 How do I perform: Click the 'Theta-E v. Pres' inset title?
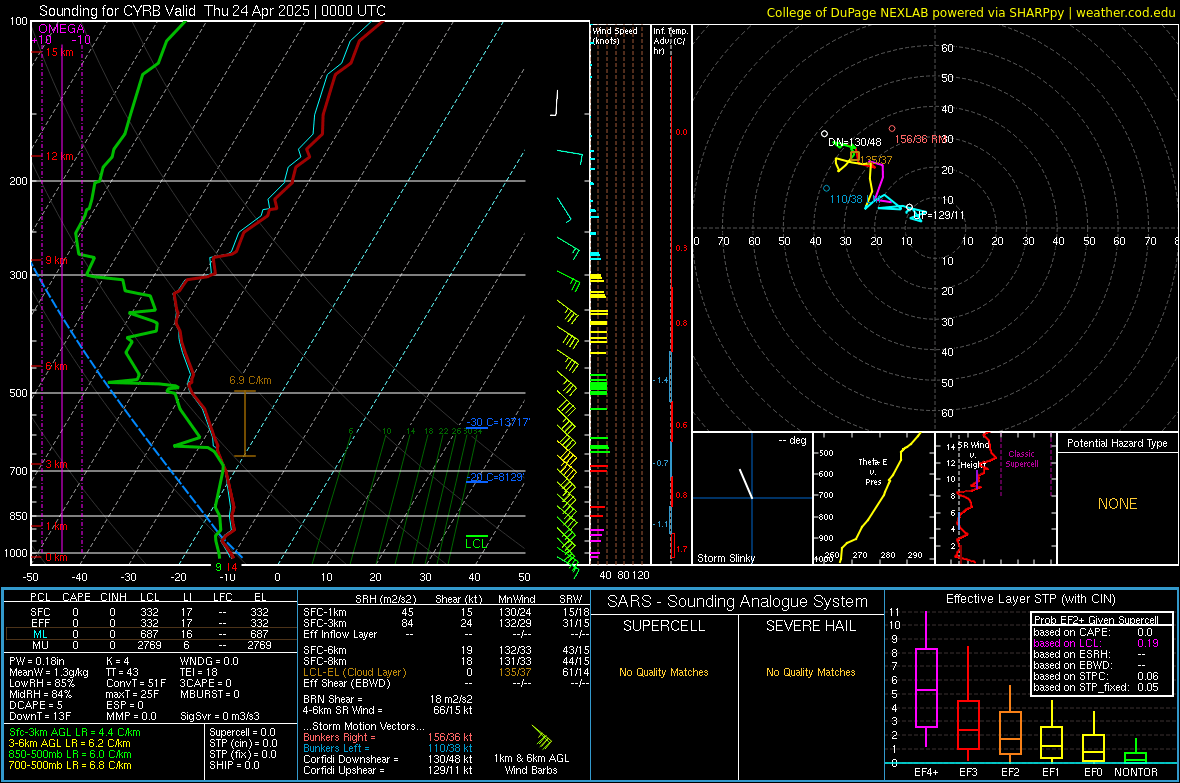[x=873, y=472]
